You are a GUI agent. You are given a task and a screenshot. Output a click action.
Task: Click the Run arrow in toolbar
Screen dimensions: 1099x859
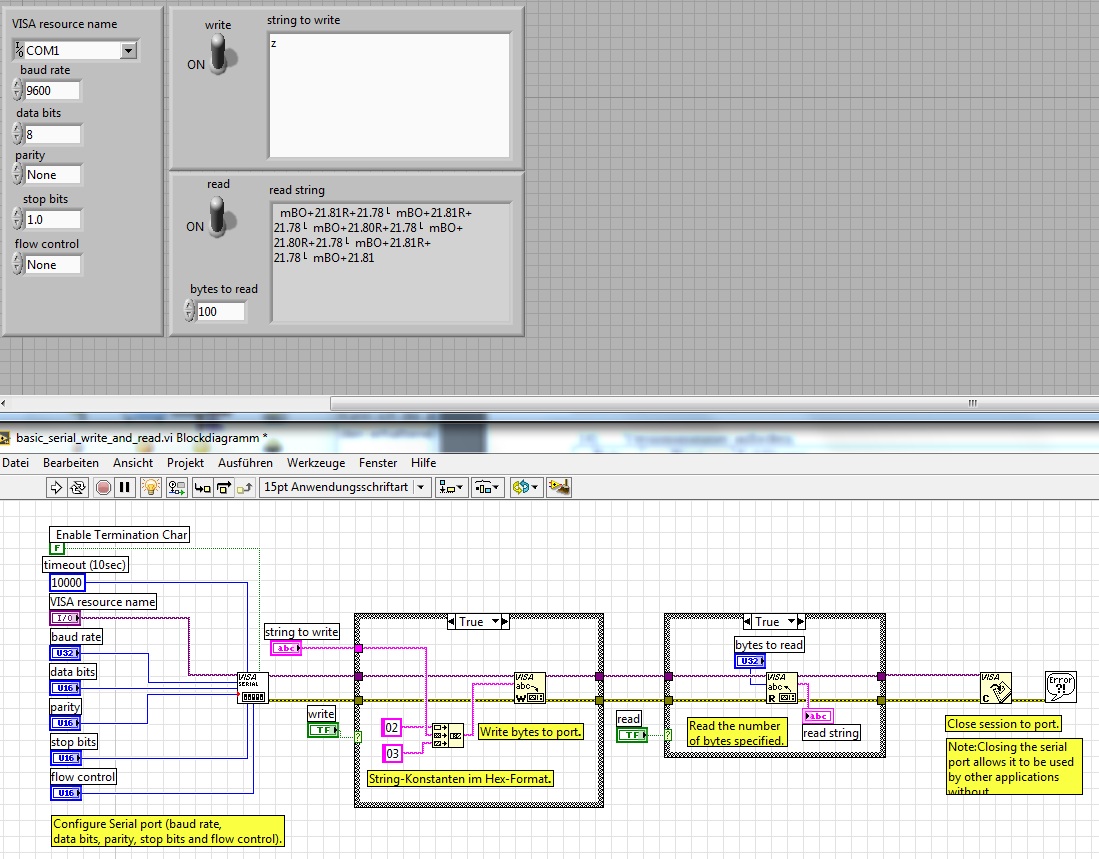point(56,487)
